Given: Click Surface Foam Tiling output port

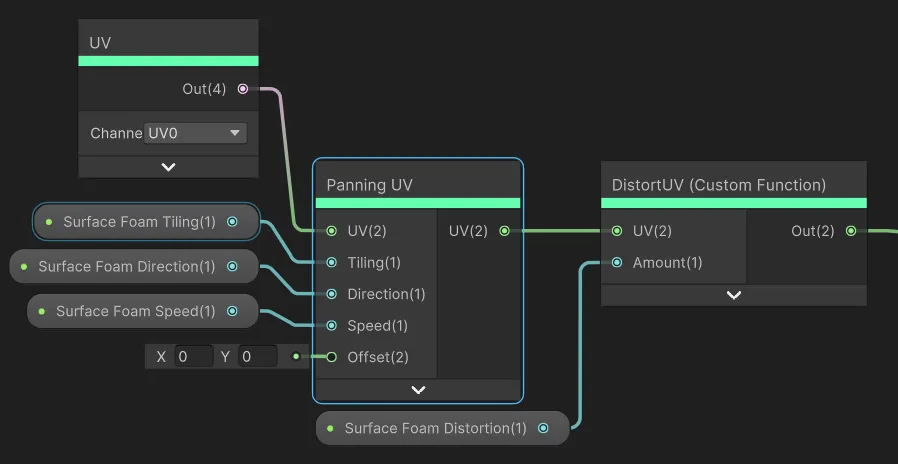Looking at the screenshot, I should pos(232,222).
